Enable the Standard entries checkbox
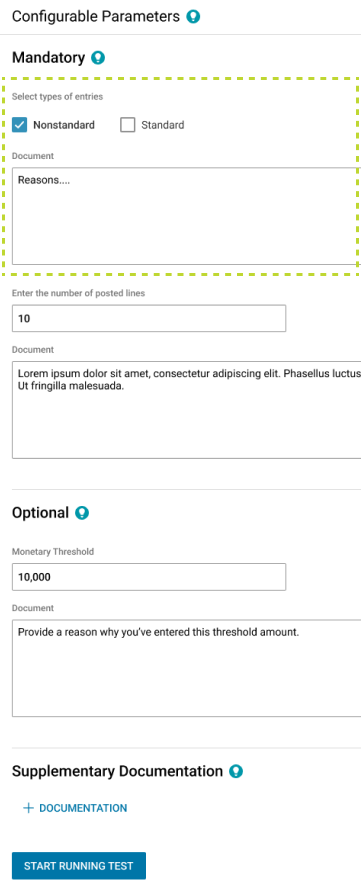The height and width of the screenshot is (896, 361). (x=127, y=125)
